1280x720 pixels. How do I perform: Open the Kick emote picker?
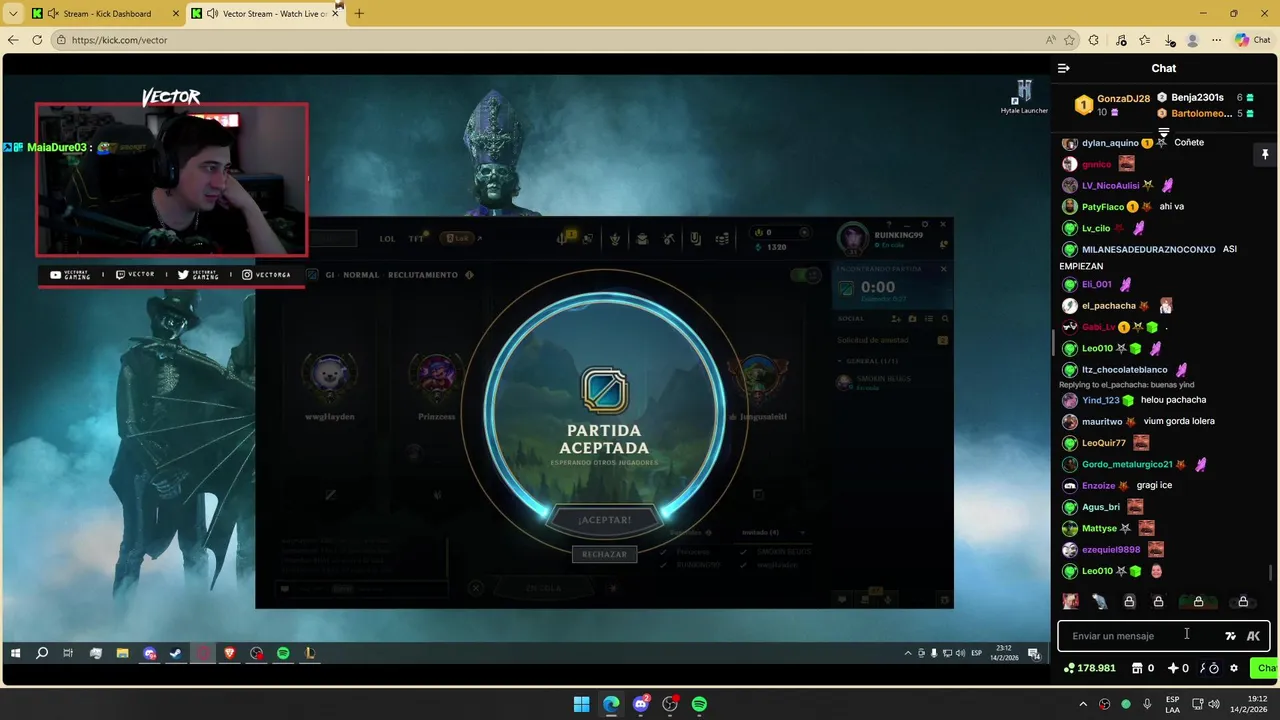(1253, 636)
